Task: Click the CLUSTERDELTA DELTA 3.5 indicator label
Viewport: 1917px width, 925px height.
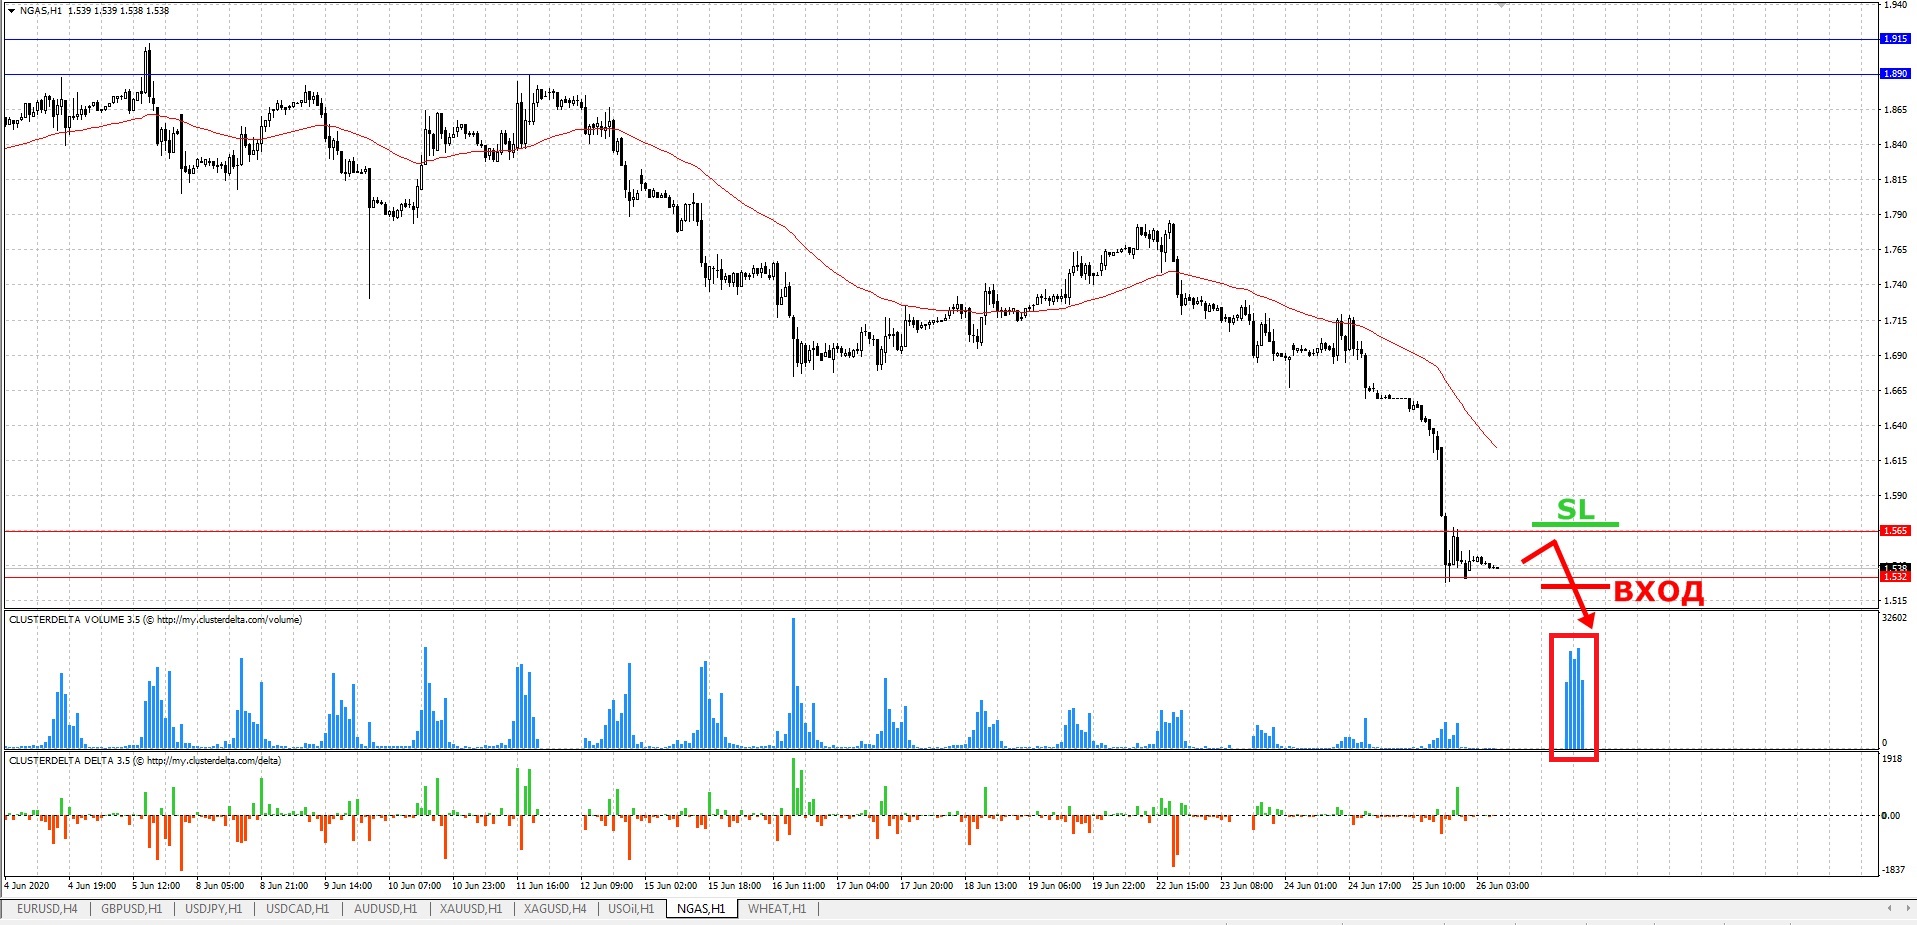Action: (x=145, y=761)
